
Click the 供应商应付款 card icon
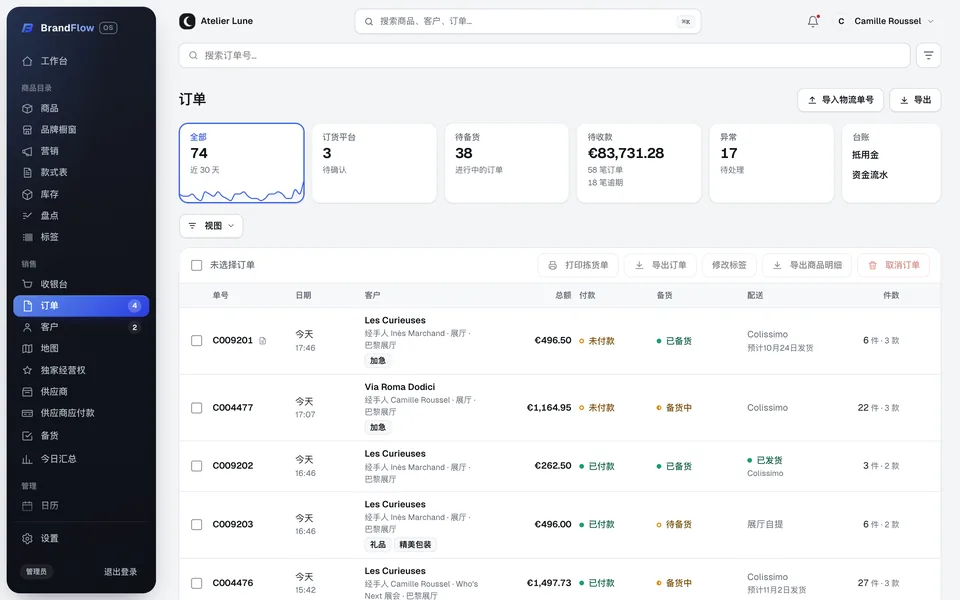click(x=27, y=413)
